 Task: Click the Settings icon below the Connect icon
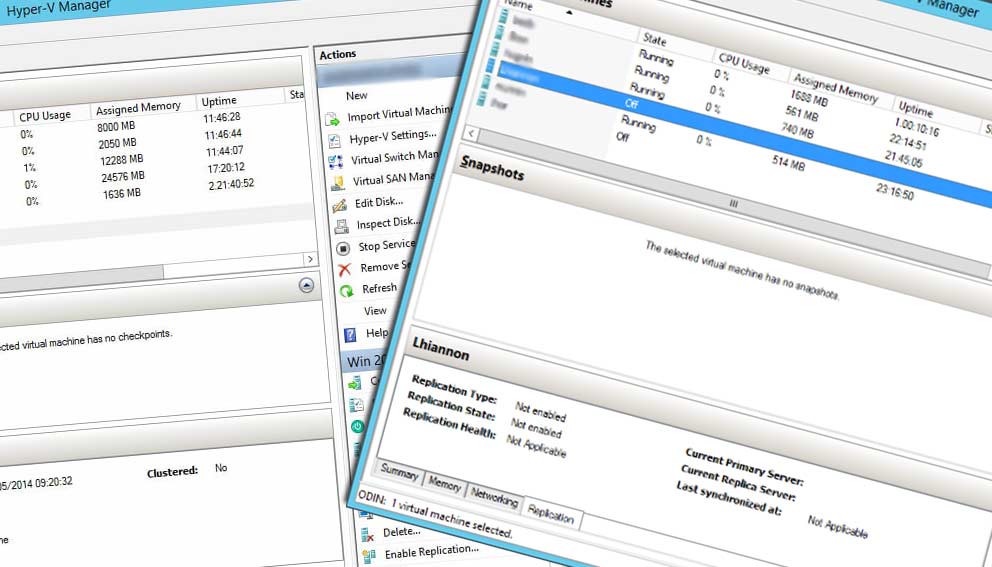point(356,404)
